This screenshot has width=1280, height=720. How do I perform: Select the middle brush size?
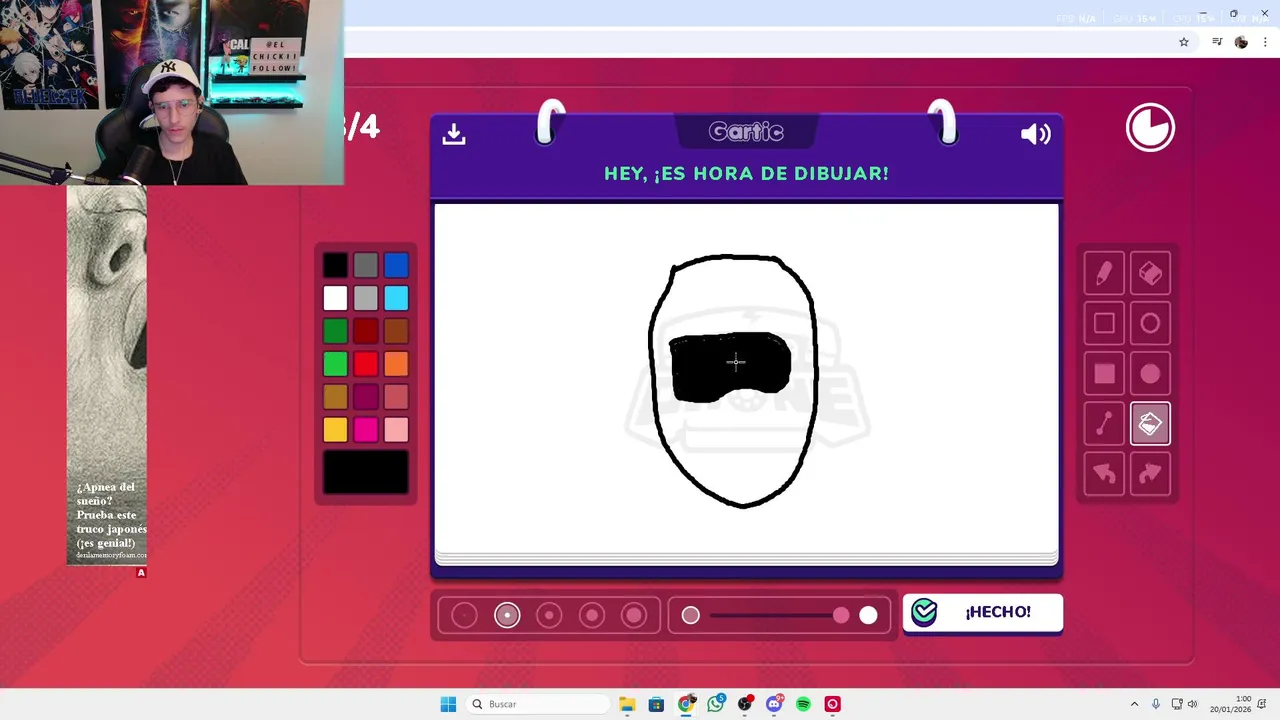(x=549, y=615)
